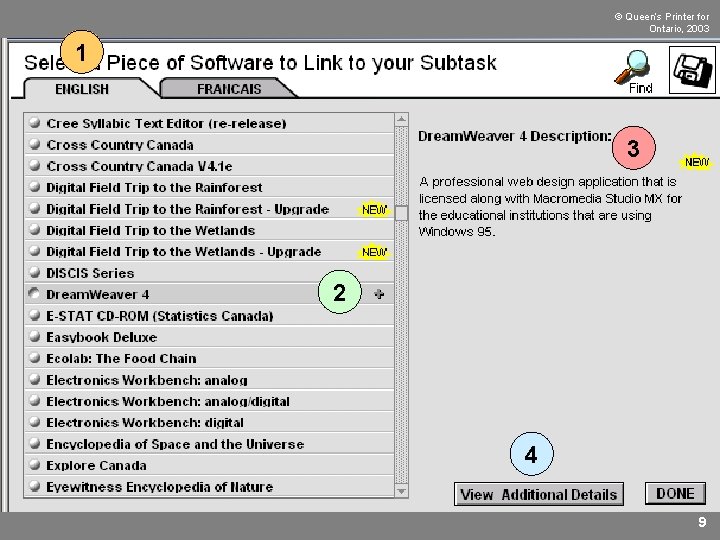Switch to the ENGLISH tab

point(82,89)
